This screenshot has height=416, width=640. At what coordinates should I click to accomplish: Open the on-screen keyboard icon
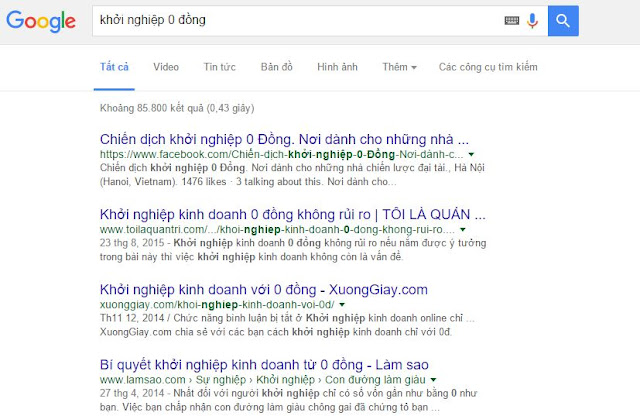click(511, 20)
